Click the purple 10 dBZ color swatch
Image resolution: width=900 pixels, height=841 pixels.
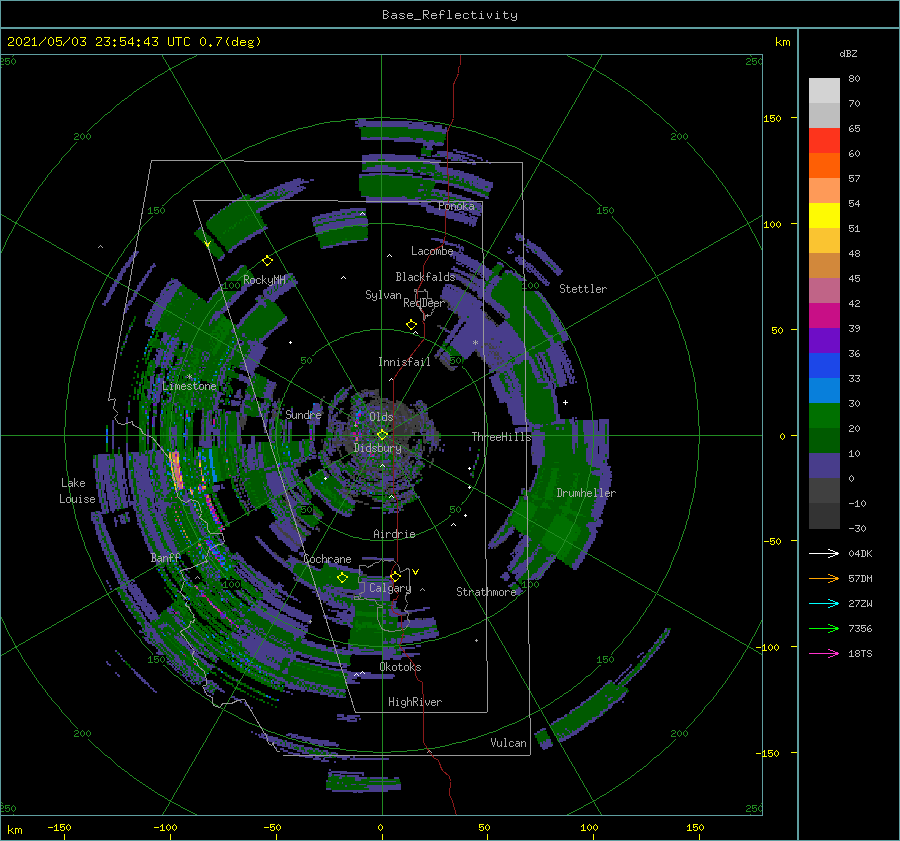tap(824, 466)
